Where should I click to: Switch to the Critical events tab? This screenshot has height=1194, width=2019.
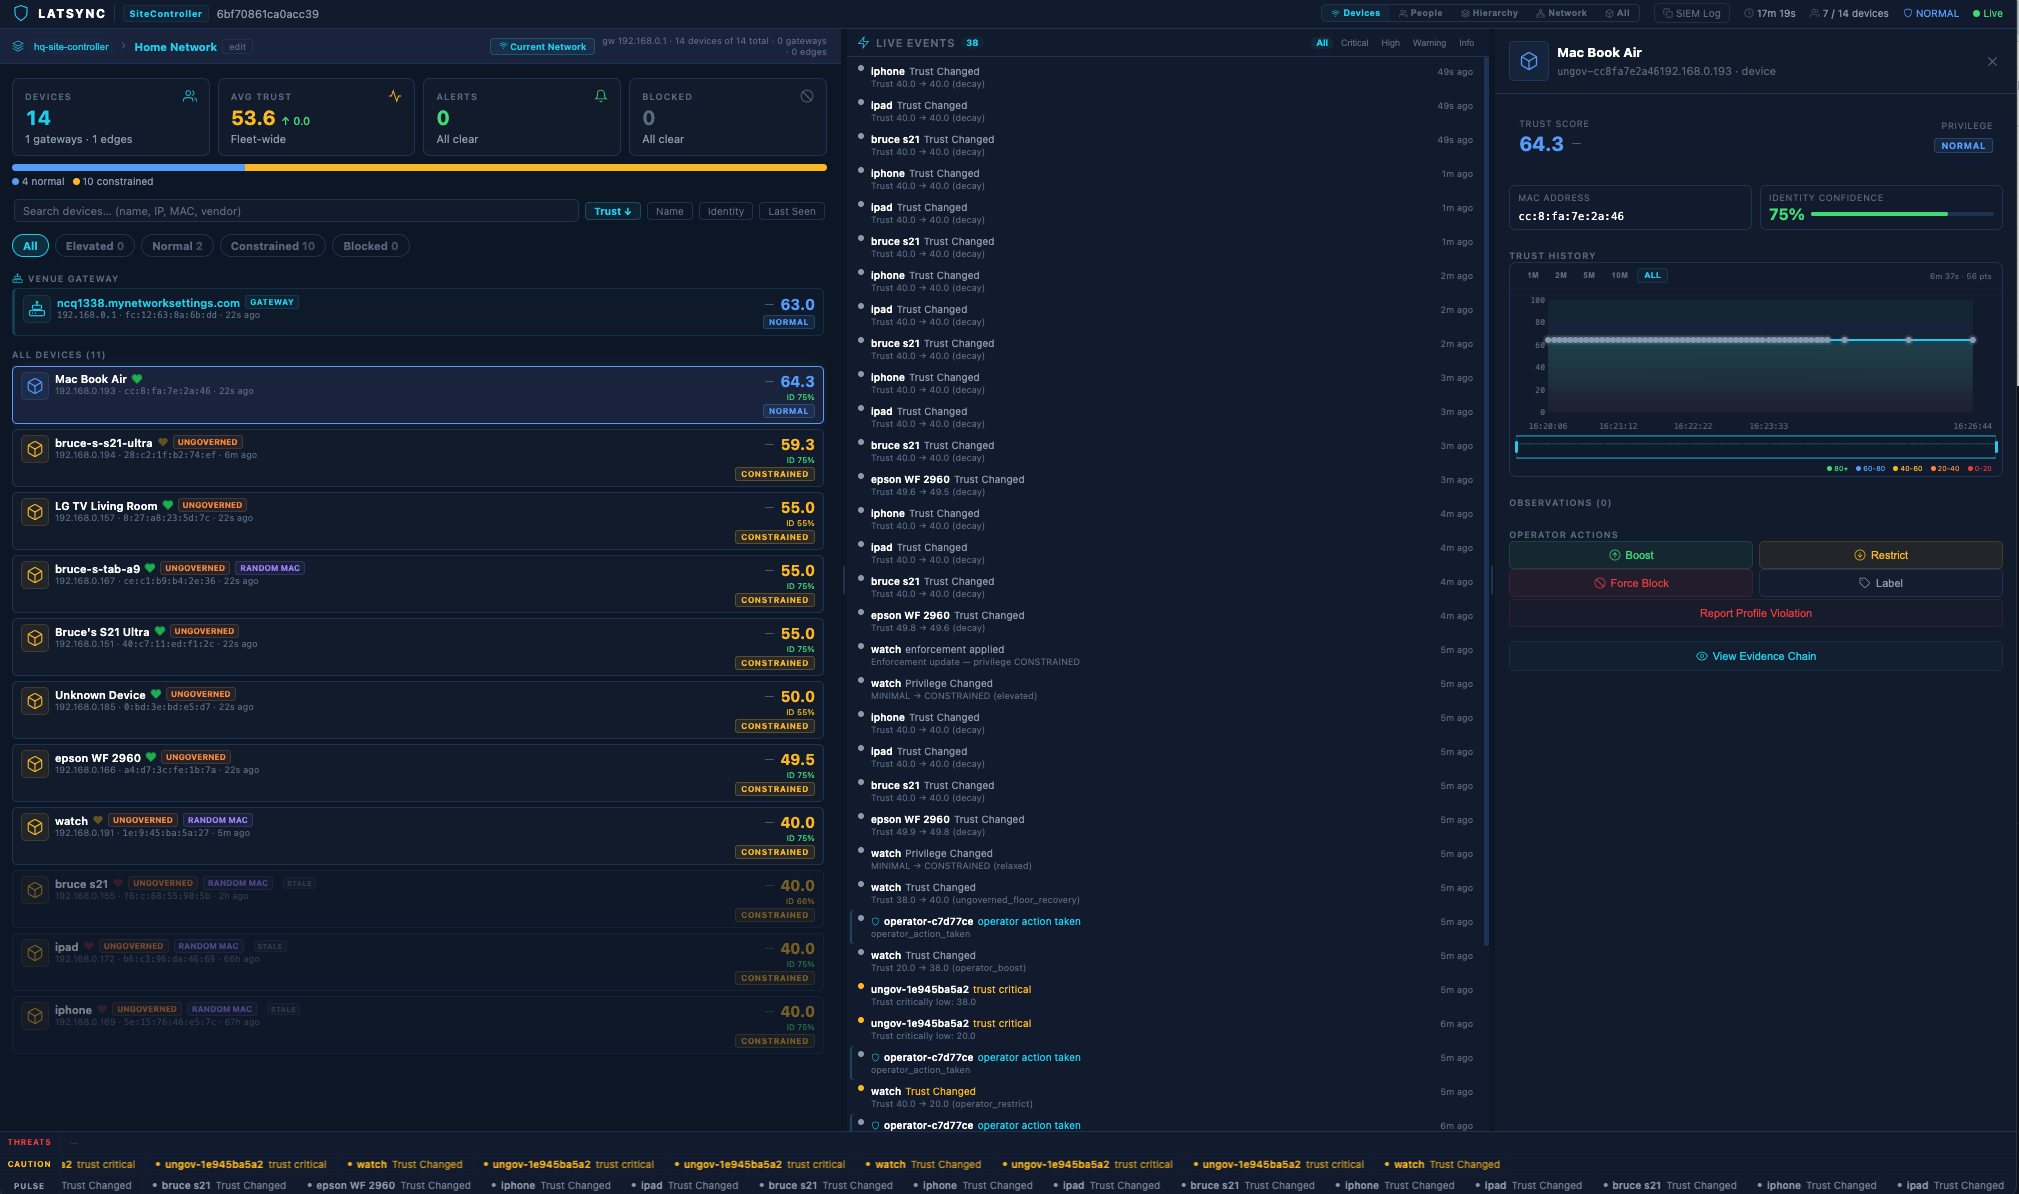pos(1355,43)
